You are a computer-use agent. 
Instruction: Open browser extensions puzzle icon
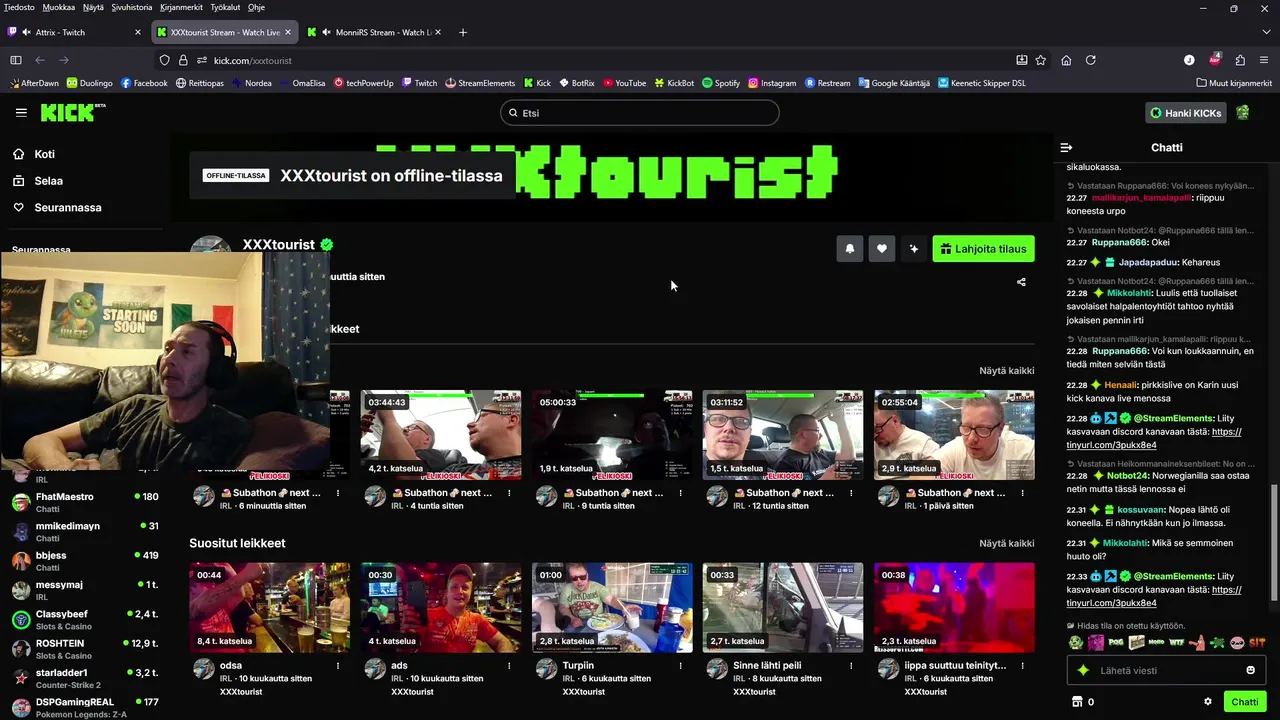[1240, 60]
